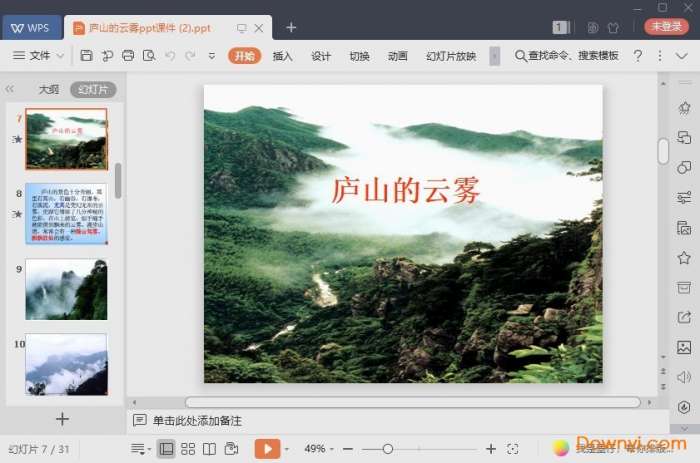
Task: Switch to normal view mode
Action: (166, 449)
